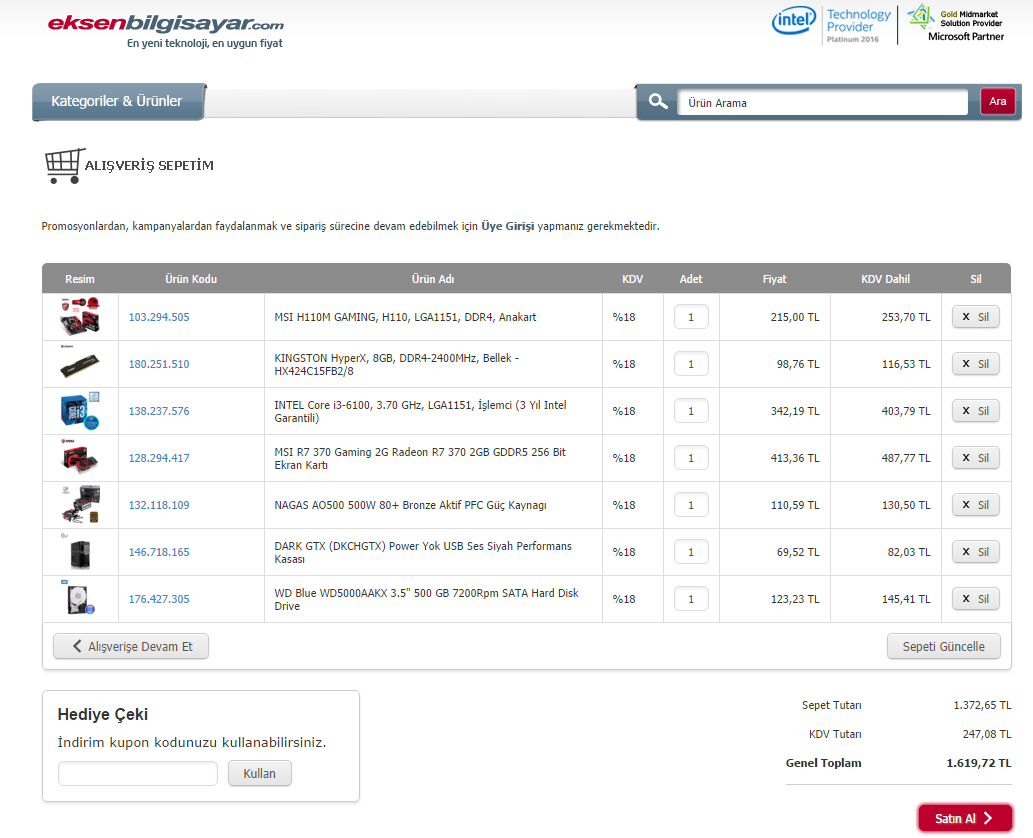The image size is (1033, 838).
Task: Click quantity field for MSI H110M GAMING
Action: pyautogui.click(x=691, y=317)
